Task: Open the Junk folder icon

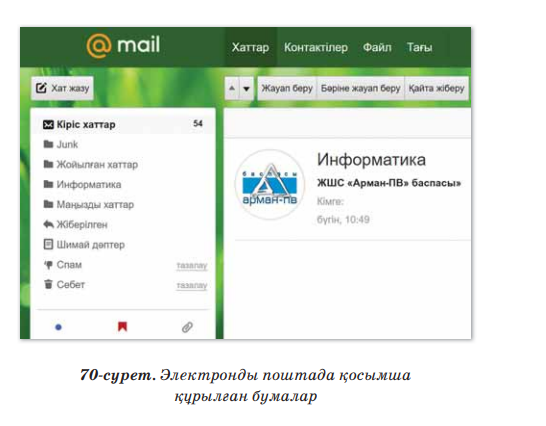Action: click(x=48, y=144)
